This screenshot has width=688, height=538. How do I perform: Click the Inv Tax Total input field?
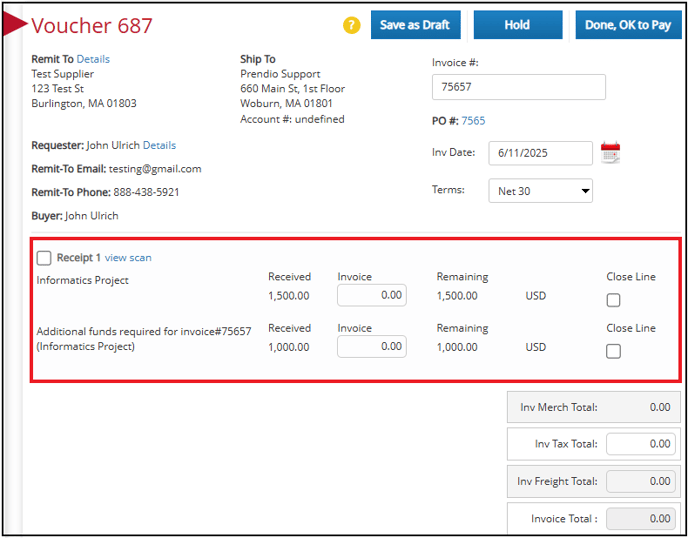coord(640,444)
